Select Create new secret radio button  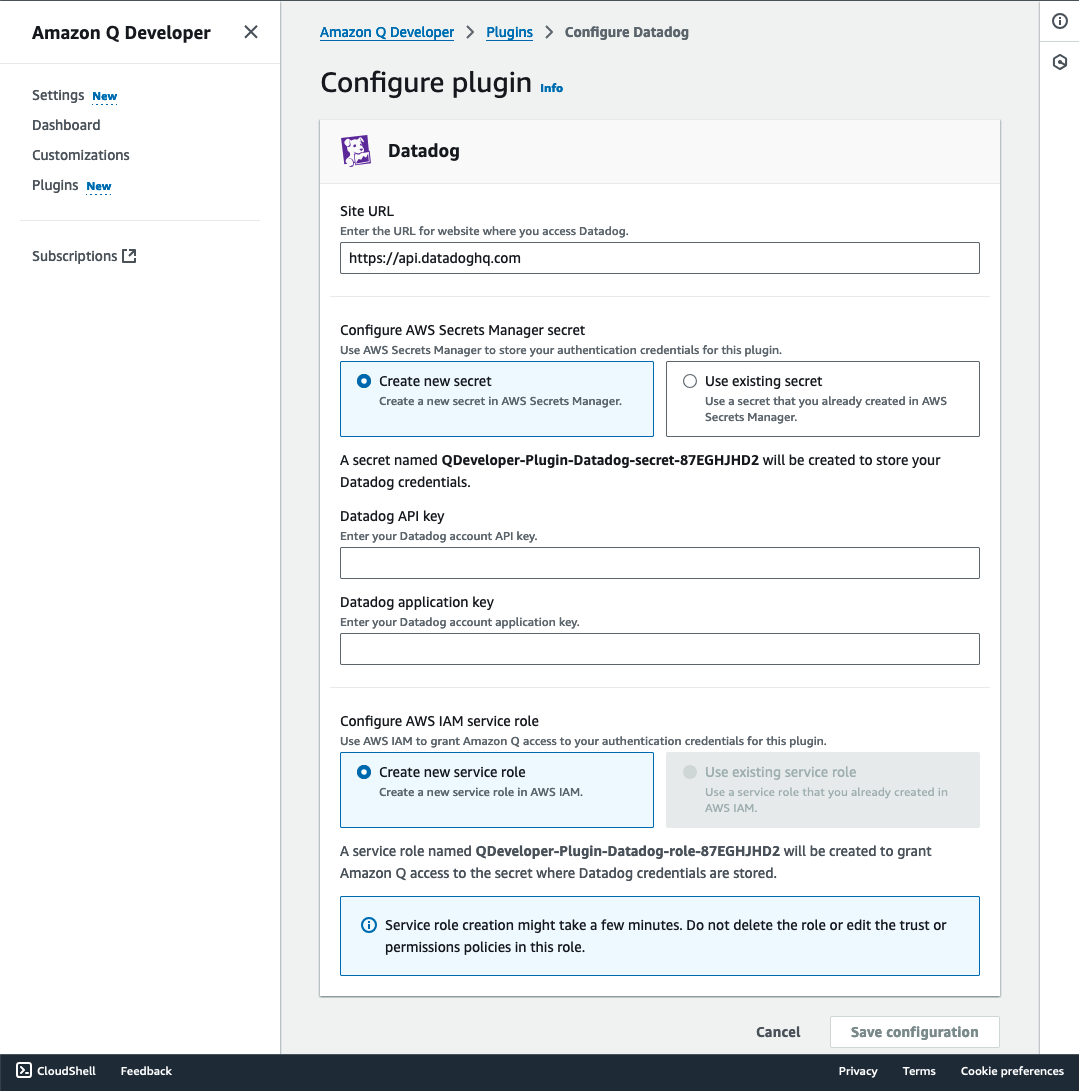click(x=363, y=381)
